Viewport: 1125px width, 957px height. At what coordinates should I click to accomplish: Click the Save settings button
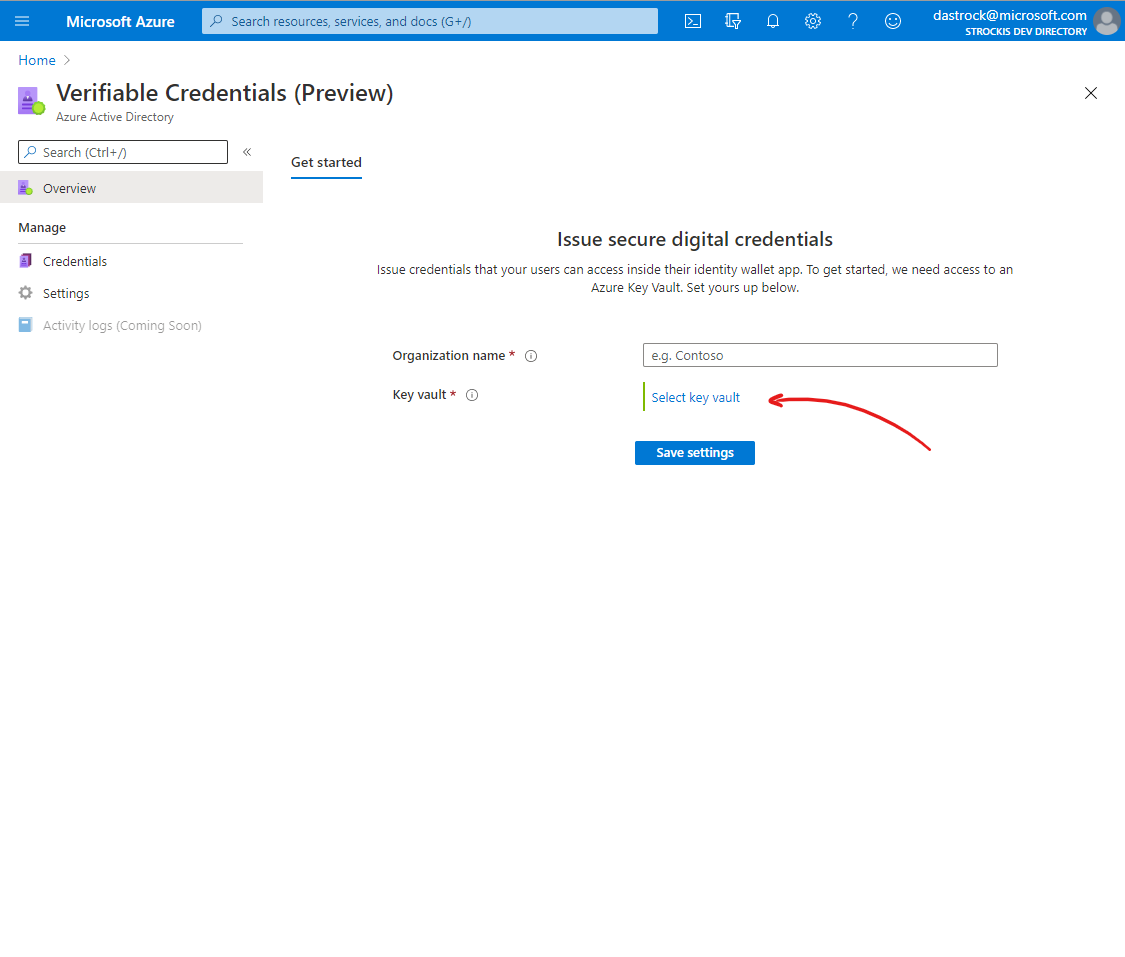pos(695,453)
